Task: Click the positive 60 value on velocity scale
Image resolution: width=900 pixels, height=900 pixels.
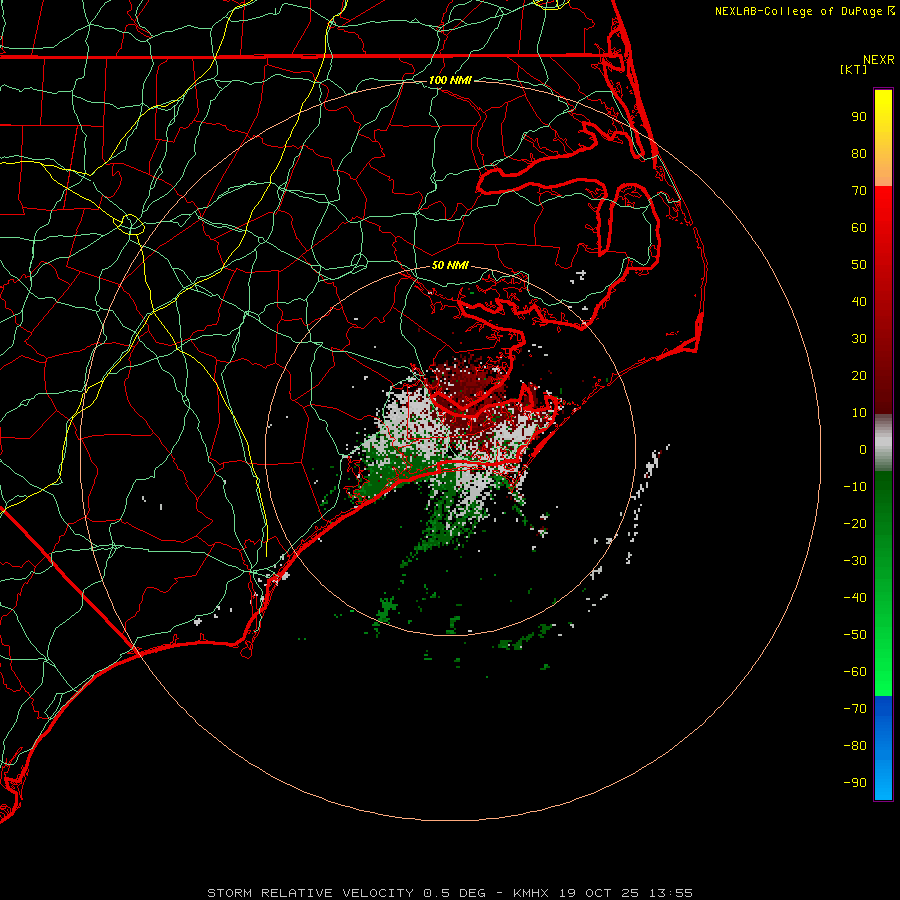Action: pyautogui.click(x=859, y=228)
